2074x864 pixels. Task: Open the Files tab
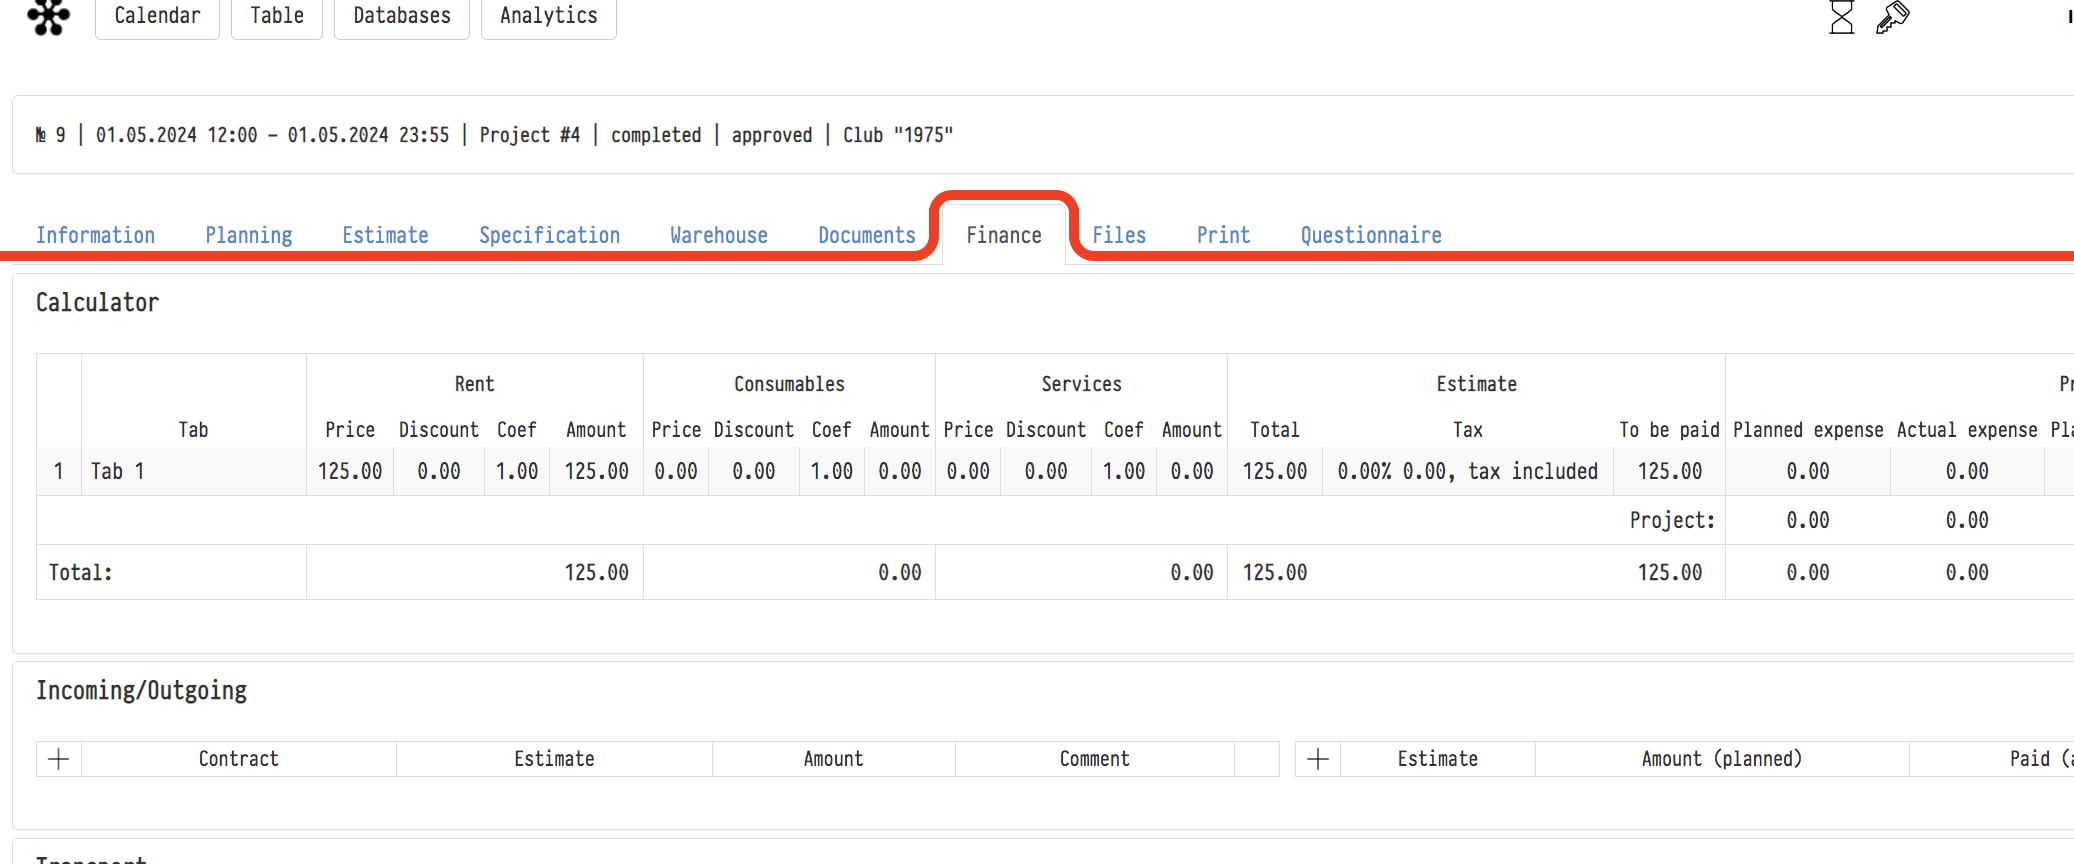1119,235
